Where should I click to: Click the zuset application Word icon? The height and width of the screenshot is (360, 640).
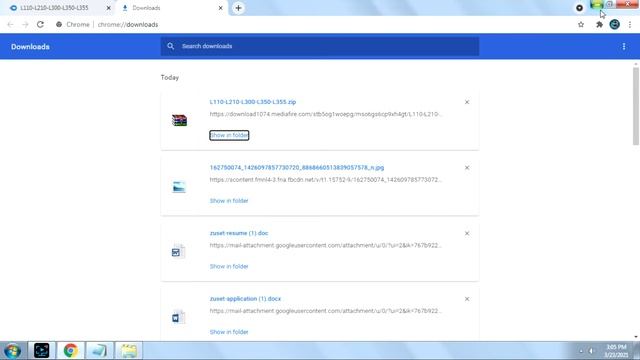click(178, 317)
